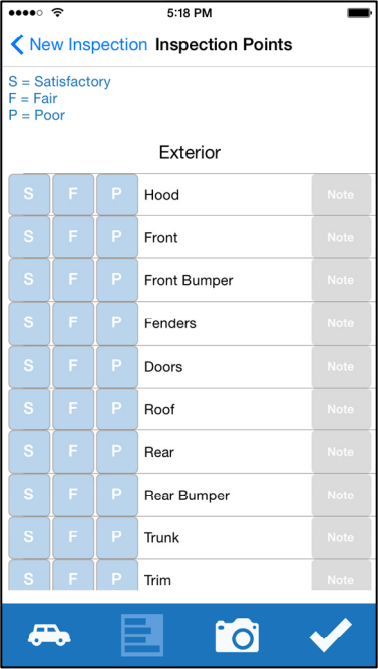Select the Front row label
This screenshot has width=378, height=669.
tap(160, 238)
